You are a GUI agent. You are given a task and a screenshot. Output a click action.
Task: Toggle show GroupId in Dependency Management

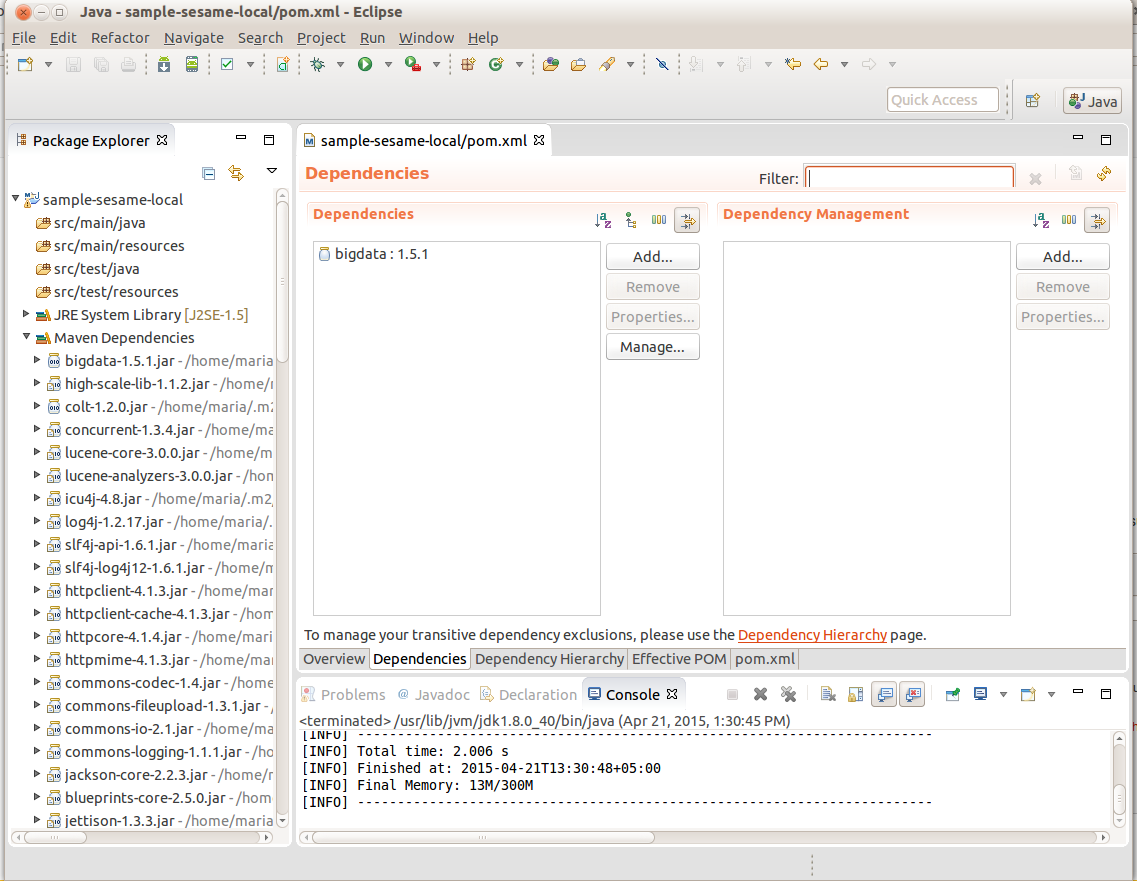pos(1069,220)
